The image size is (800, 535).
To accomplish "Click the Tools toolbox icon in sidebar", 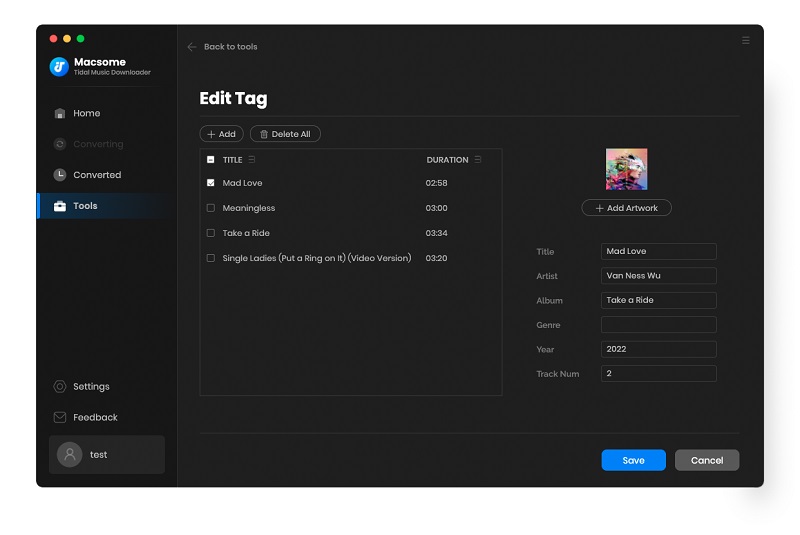I will coord(60,206).
